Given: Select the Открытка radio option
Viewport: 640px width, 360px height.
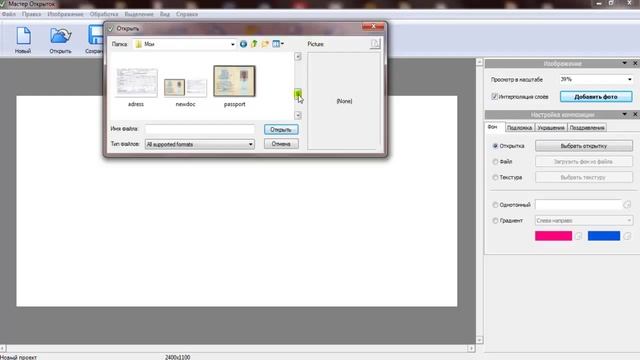Looking at the screenshot, I should click(x=495, y=146).
